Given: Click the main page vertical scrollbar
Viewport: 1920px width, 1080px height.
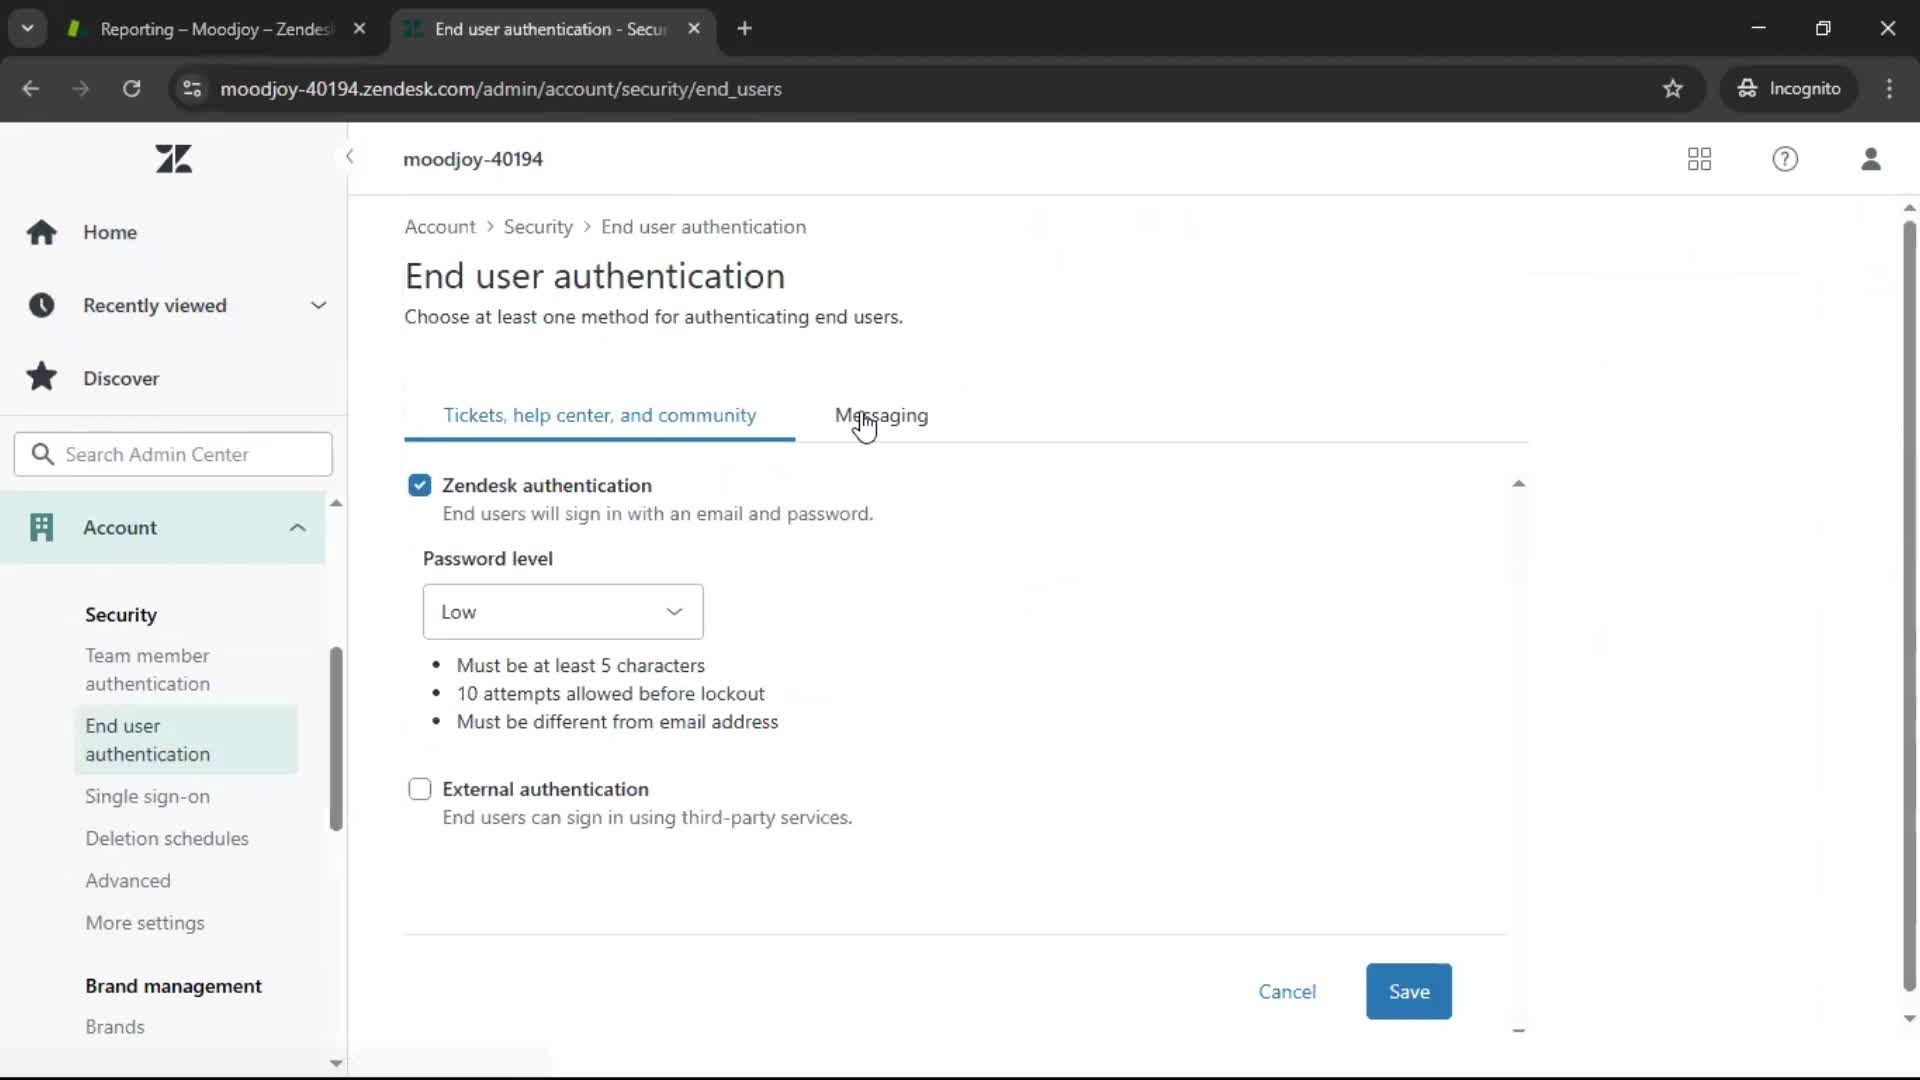Looking at the screenshot, I should click(x=1909, y=606).
